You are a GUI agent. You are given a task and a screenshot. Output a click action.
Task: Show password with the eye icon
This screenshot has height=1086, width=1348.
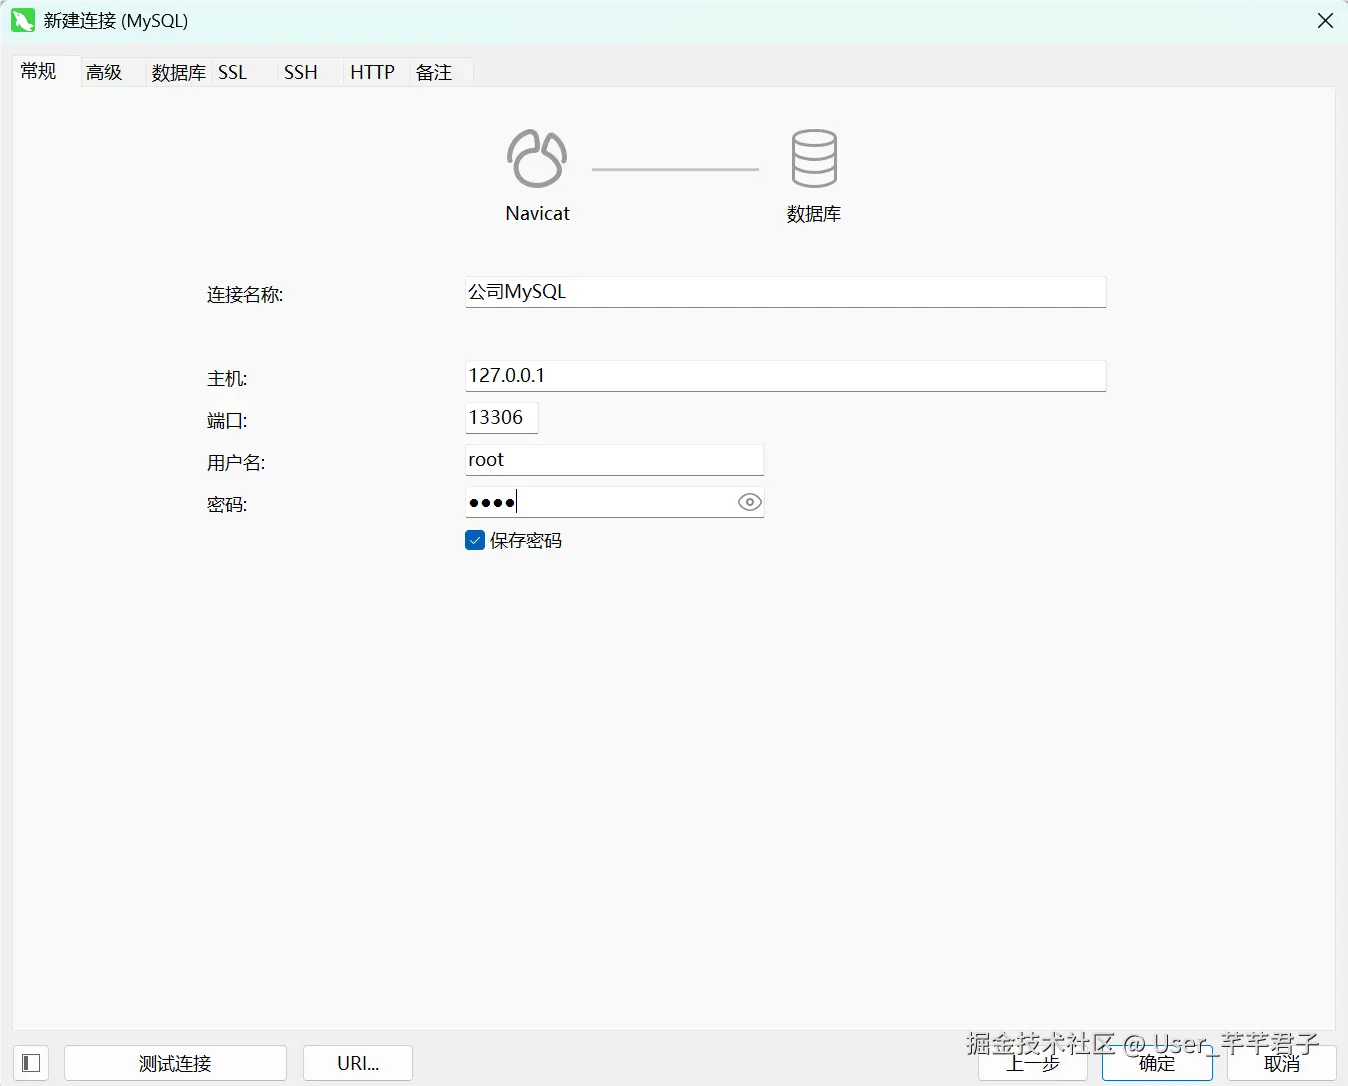point(750,502)
